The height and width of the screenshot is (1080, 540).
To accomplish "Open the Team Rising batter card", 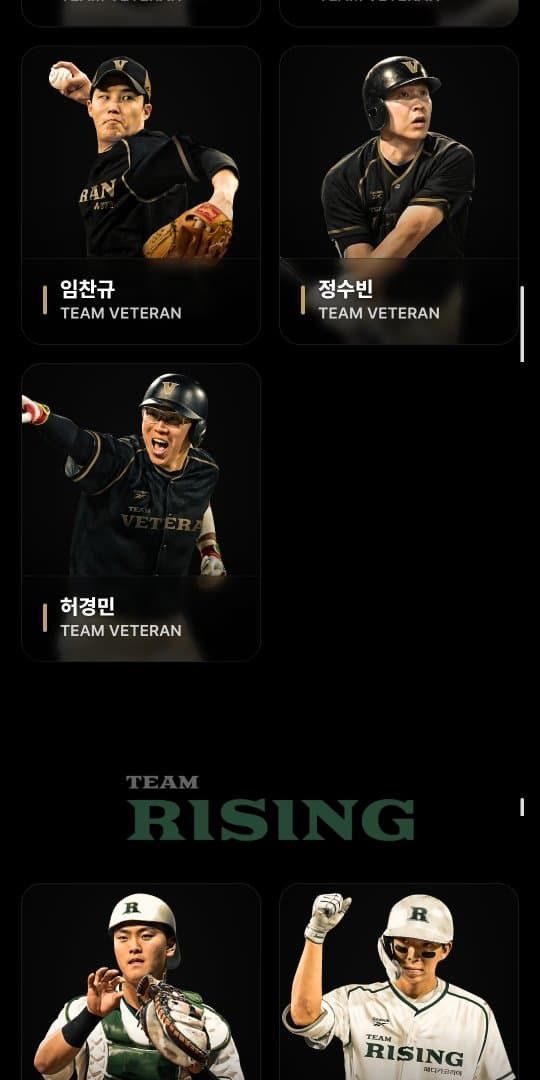I will point(399,982).
